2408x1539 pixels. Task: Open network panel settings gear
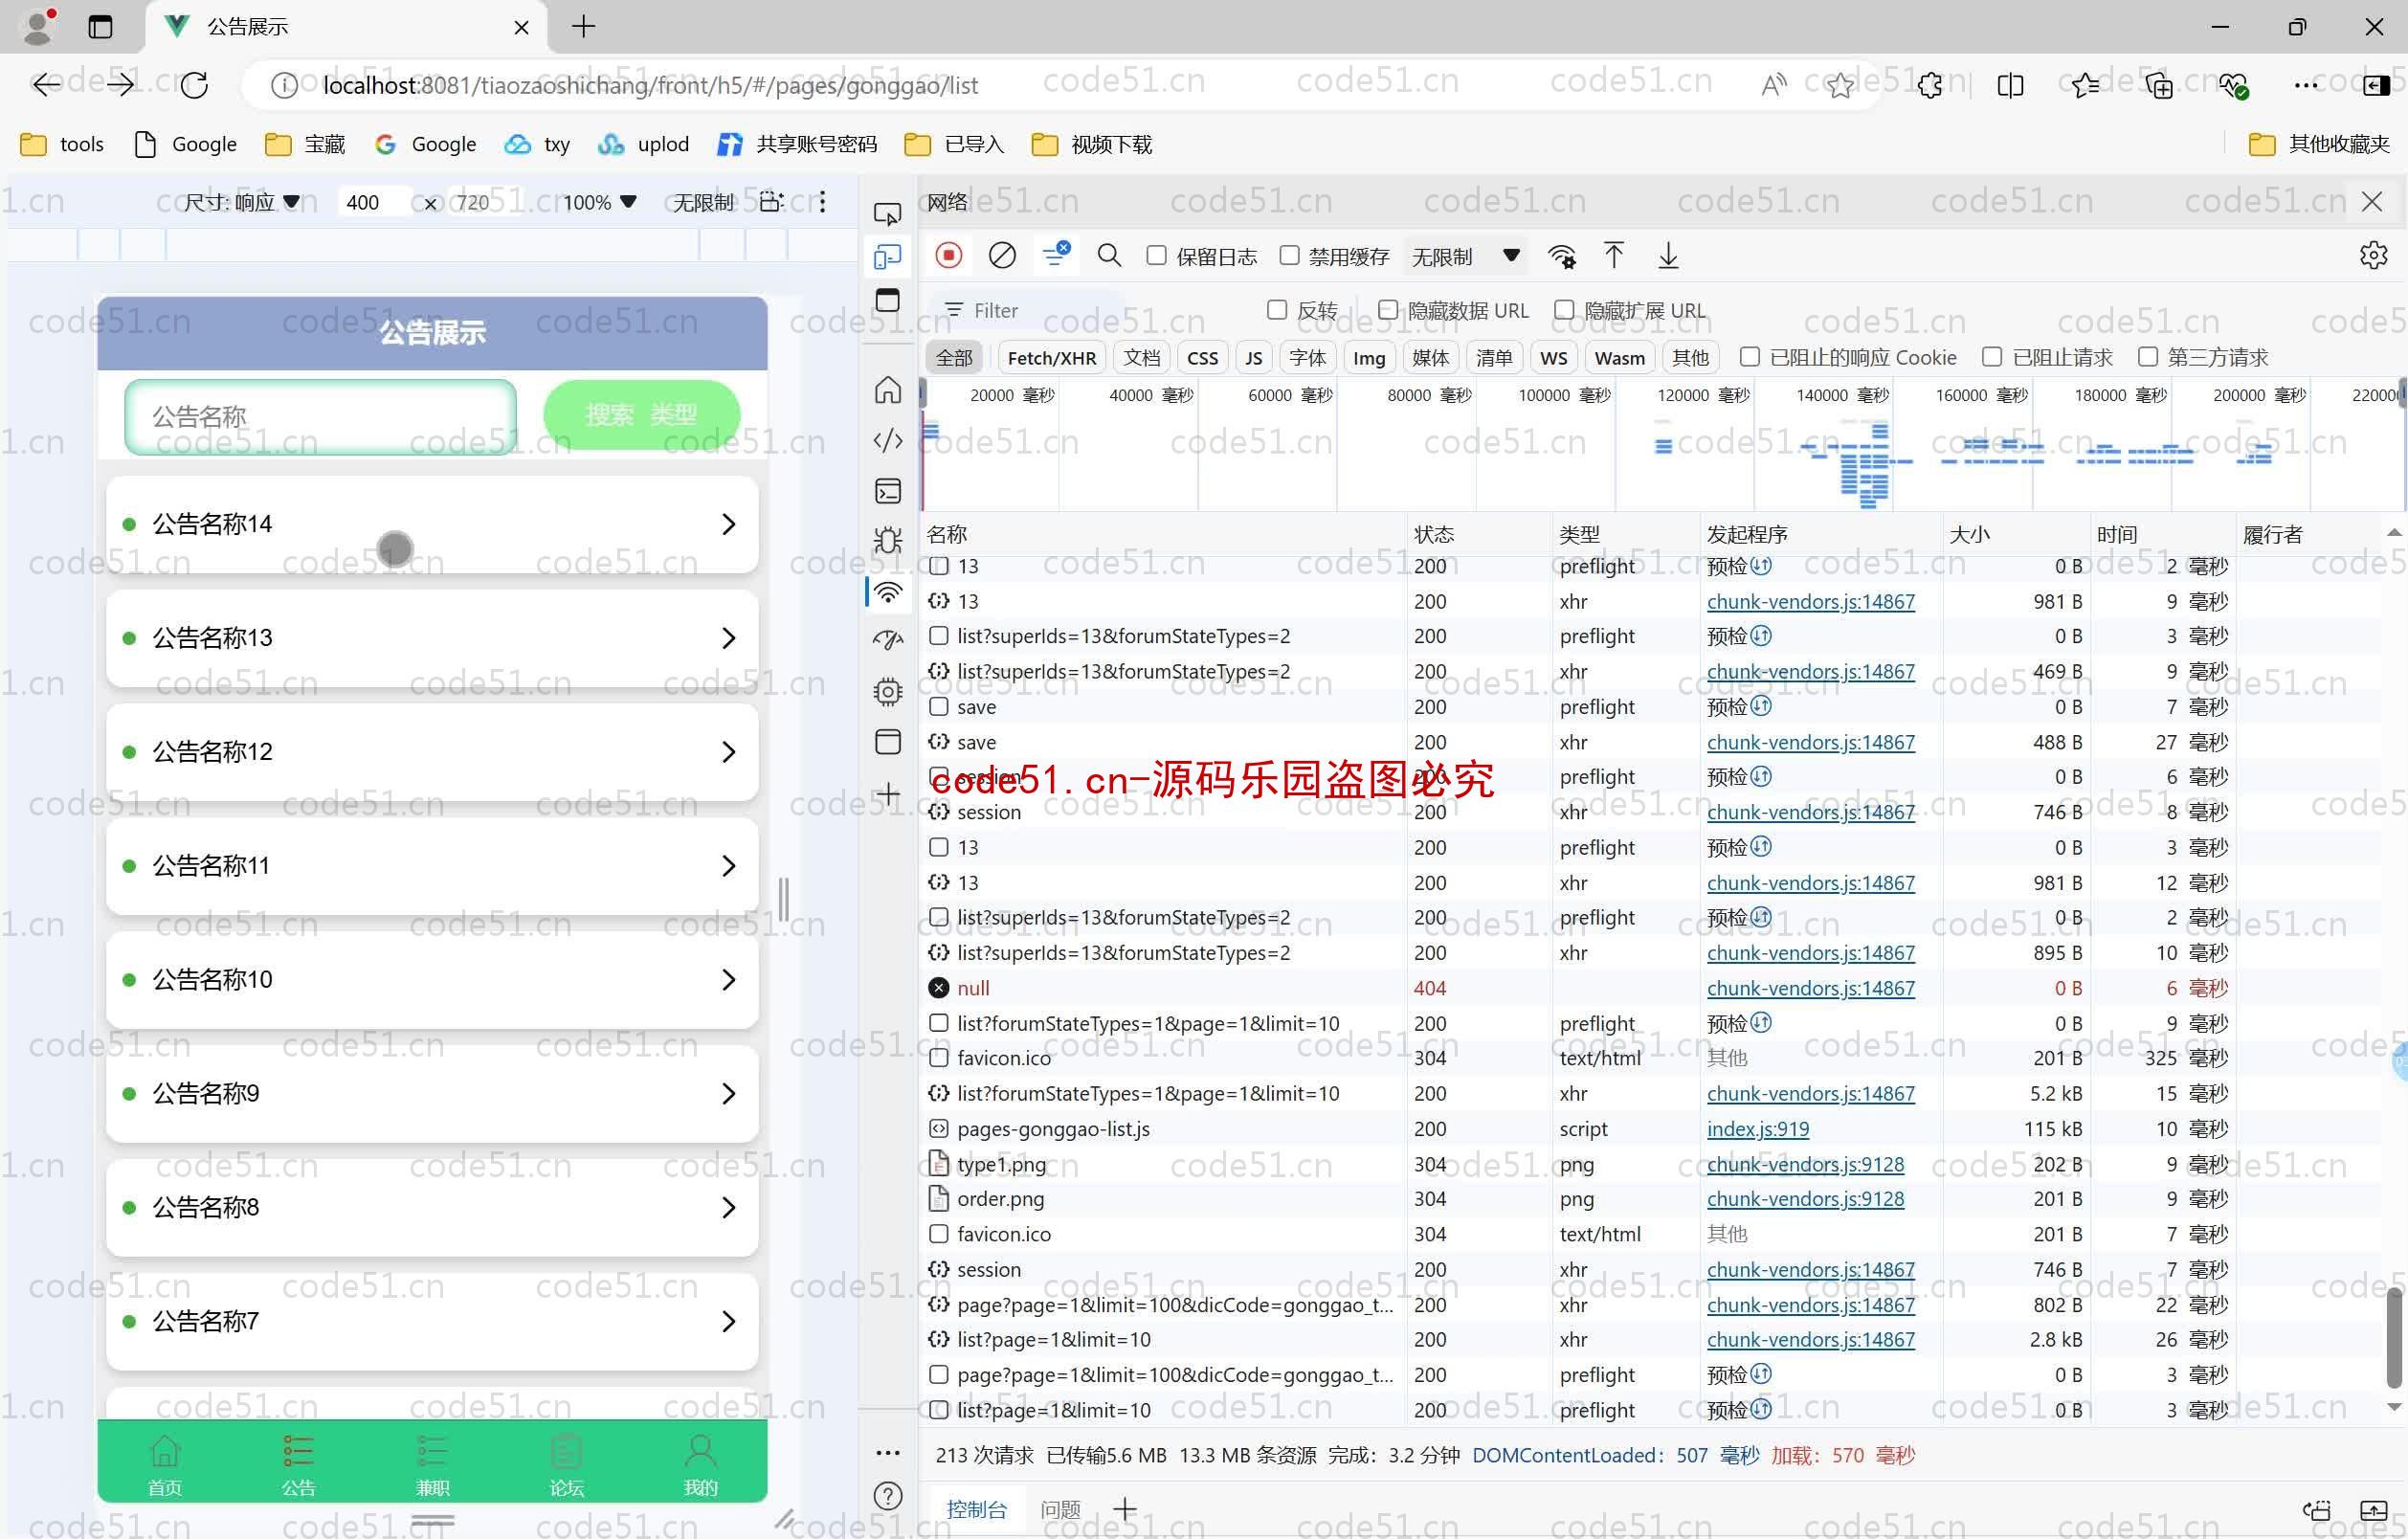tap(2373, 256)
